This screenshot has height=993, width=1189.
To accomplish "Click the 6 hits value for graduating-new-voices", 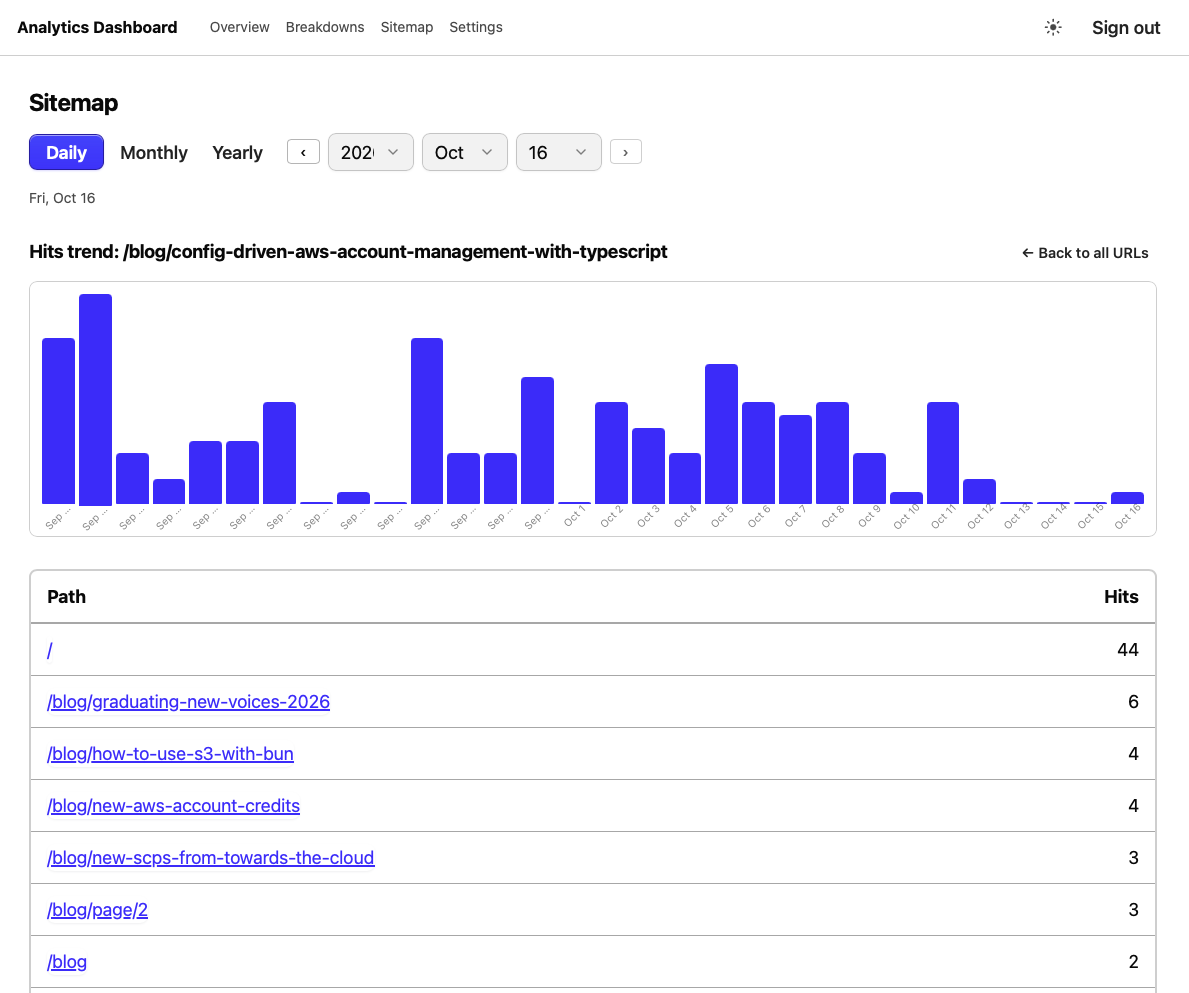I will (x=1133, y=702).
